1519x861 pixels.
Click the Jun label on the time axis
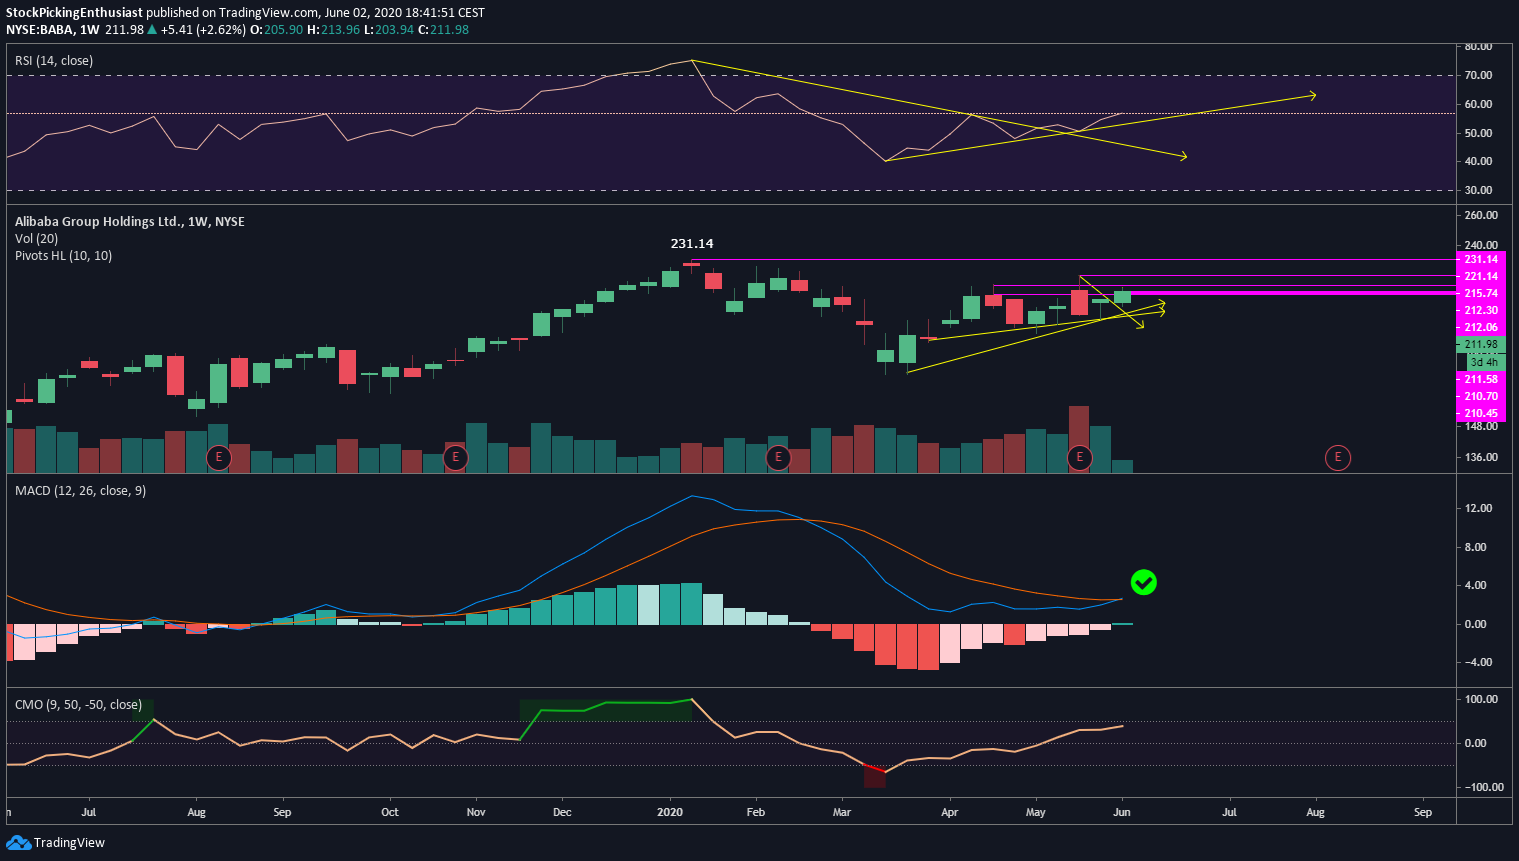tap(1122, 812)
